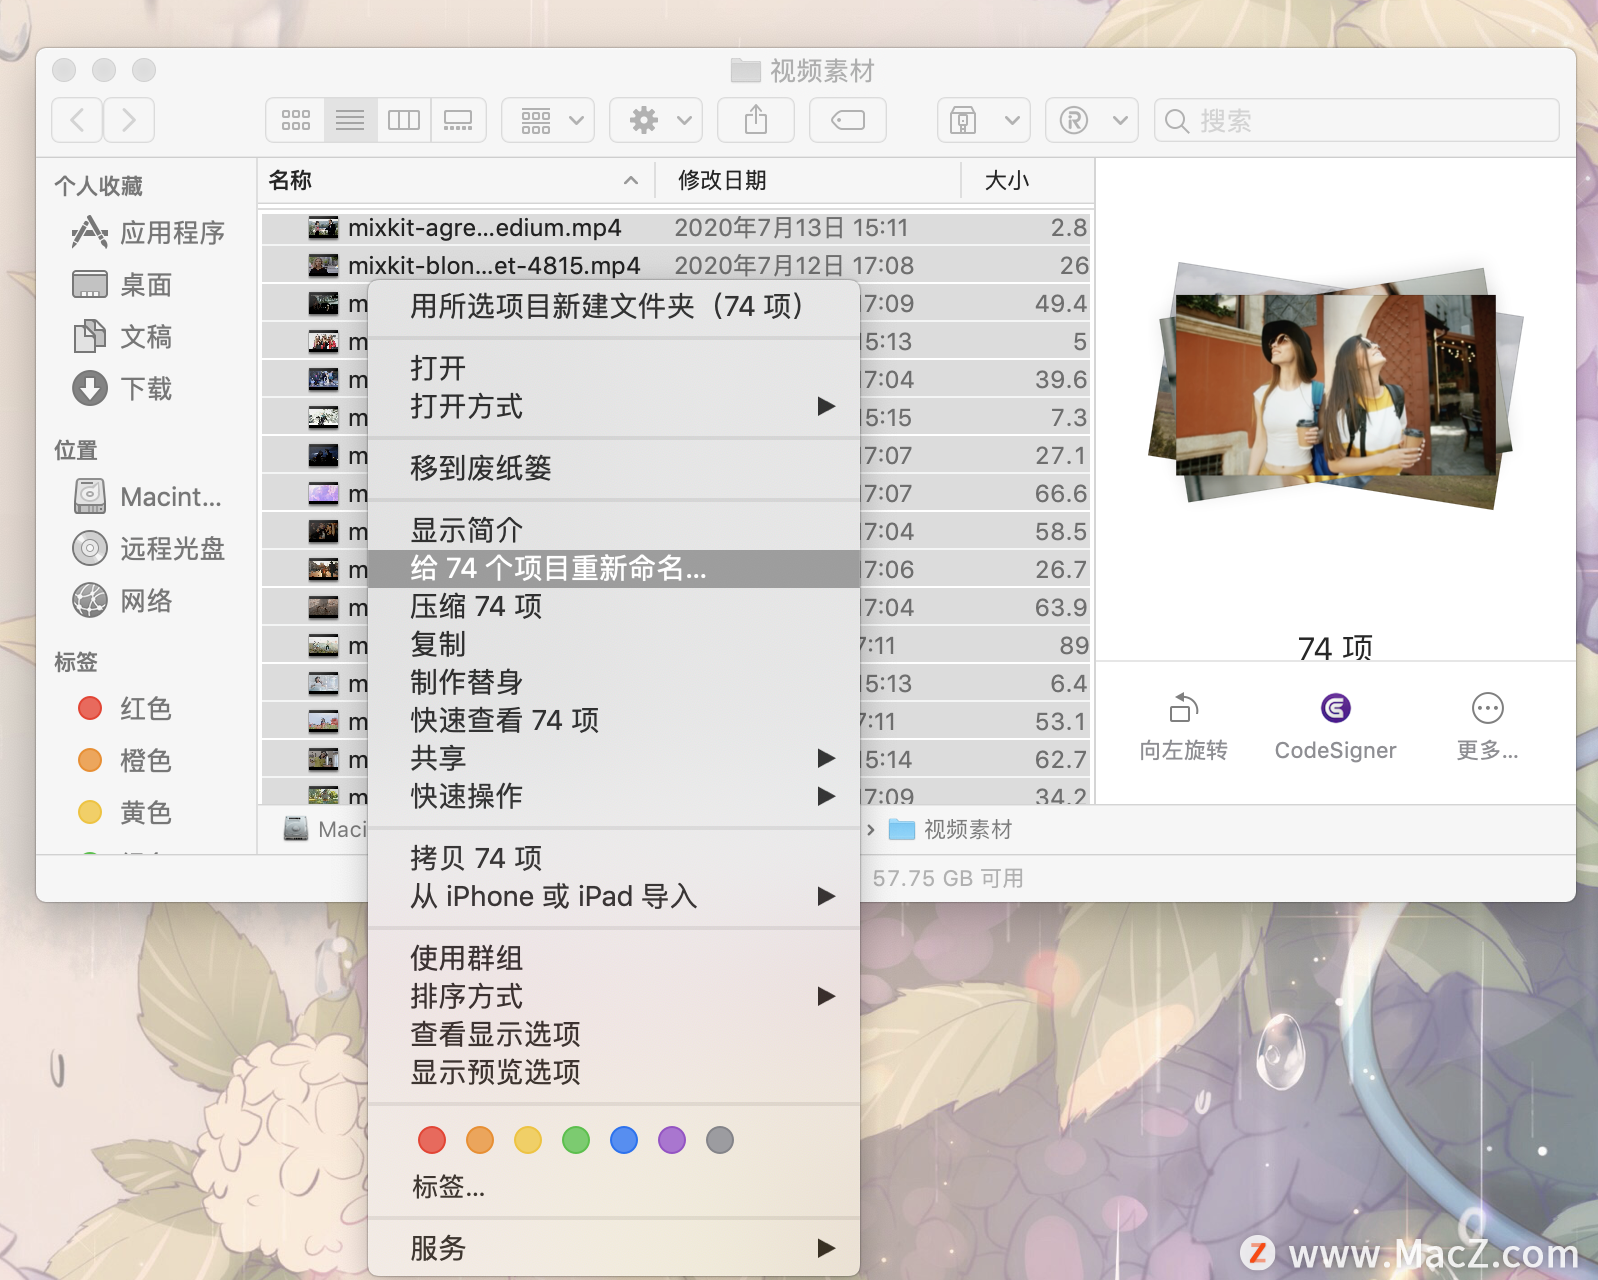Open the R-circle toolbar dropdown

(x=1092, y=121)
